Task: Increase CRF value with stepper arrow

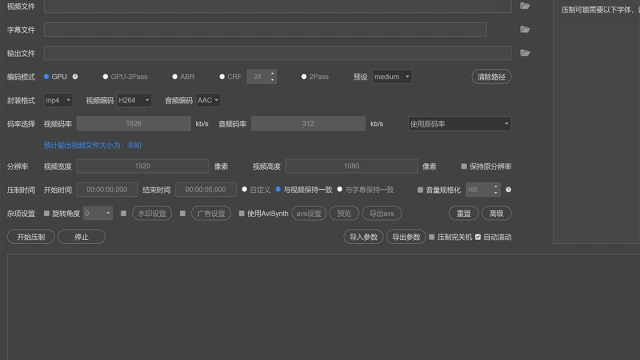Action: 272,73
